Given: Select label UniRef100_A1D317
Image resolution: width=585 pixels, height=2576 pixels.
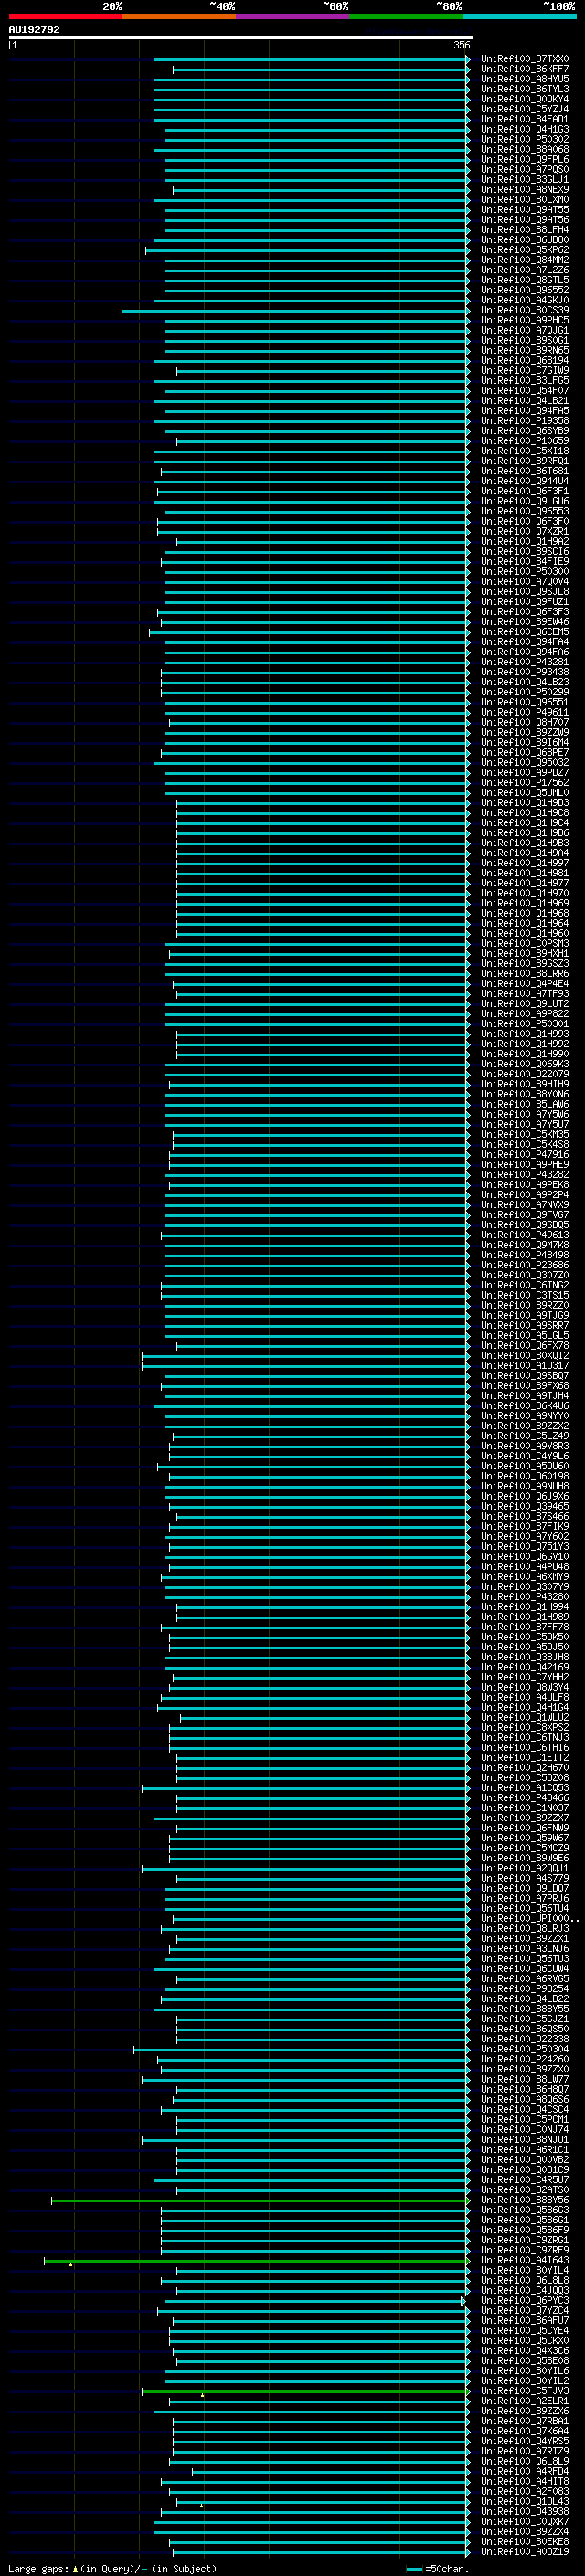Looking at the screenshot, I should (x=524, y=1366).
